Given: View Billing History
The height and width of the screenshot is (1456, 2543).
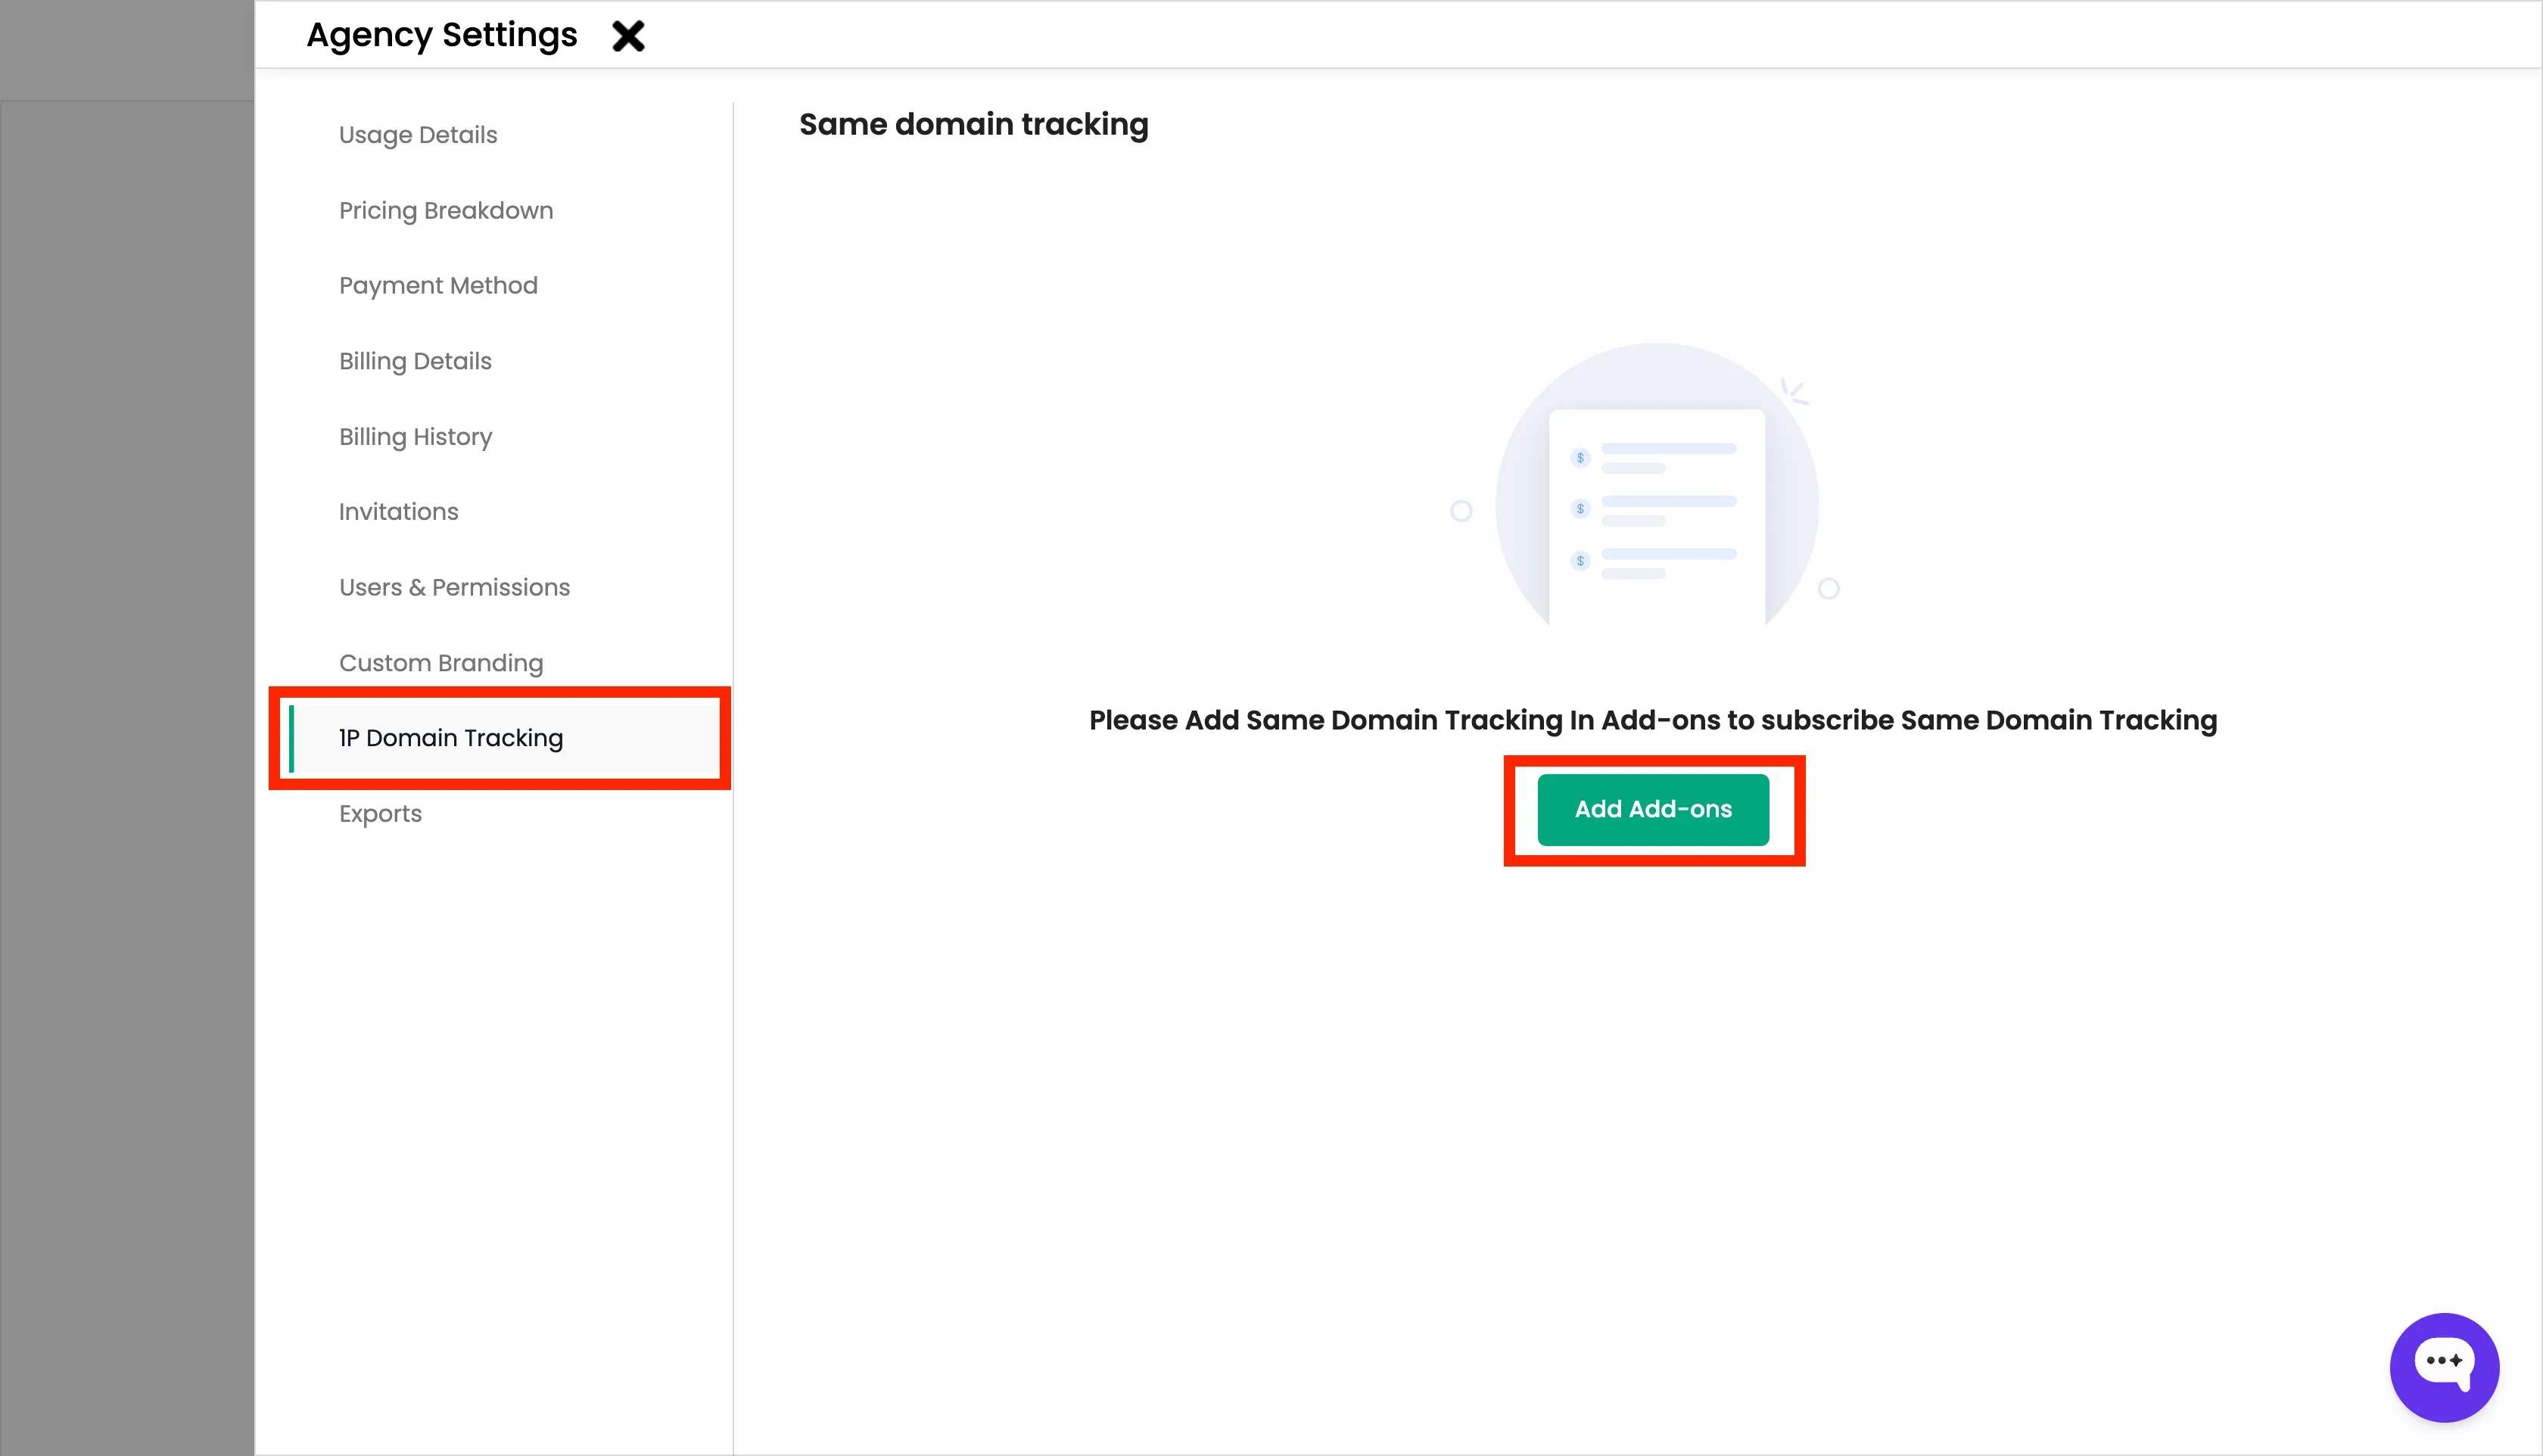Looking at the screenshot, I should click(415, 437).
